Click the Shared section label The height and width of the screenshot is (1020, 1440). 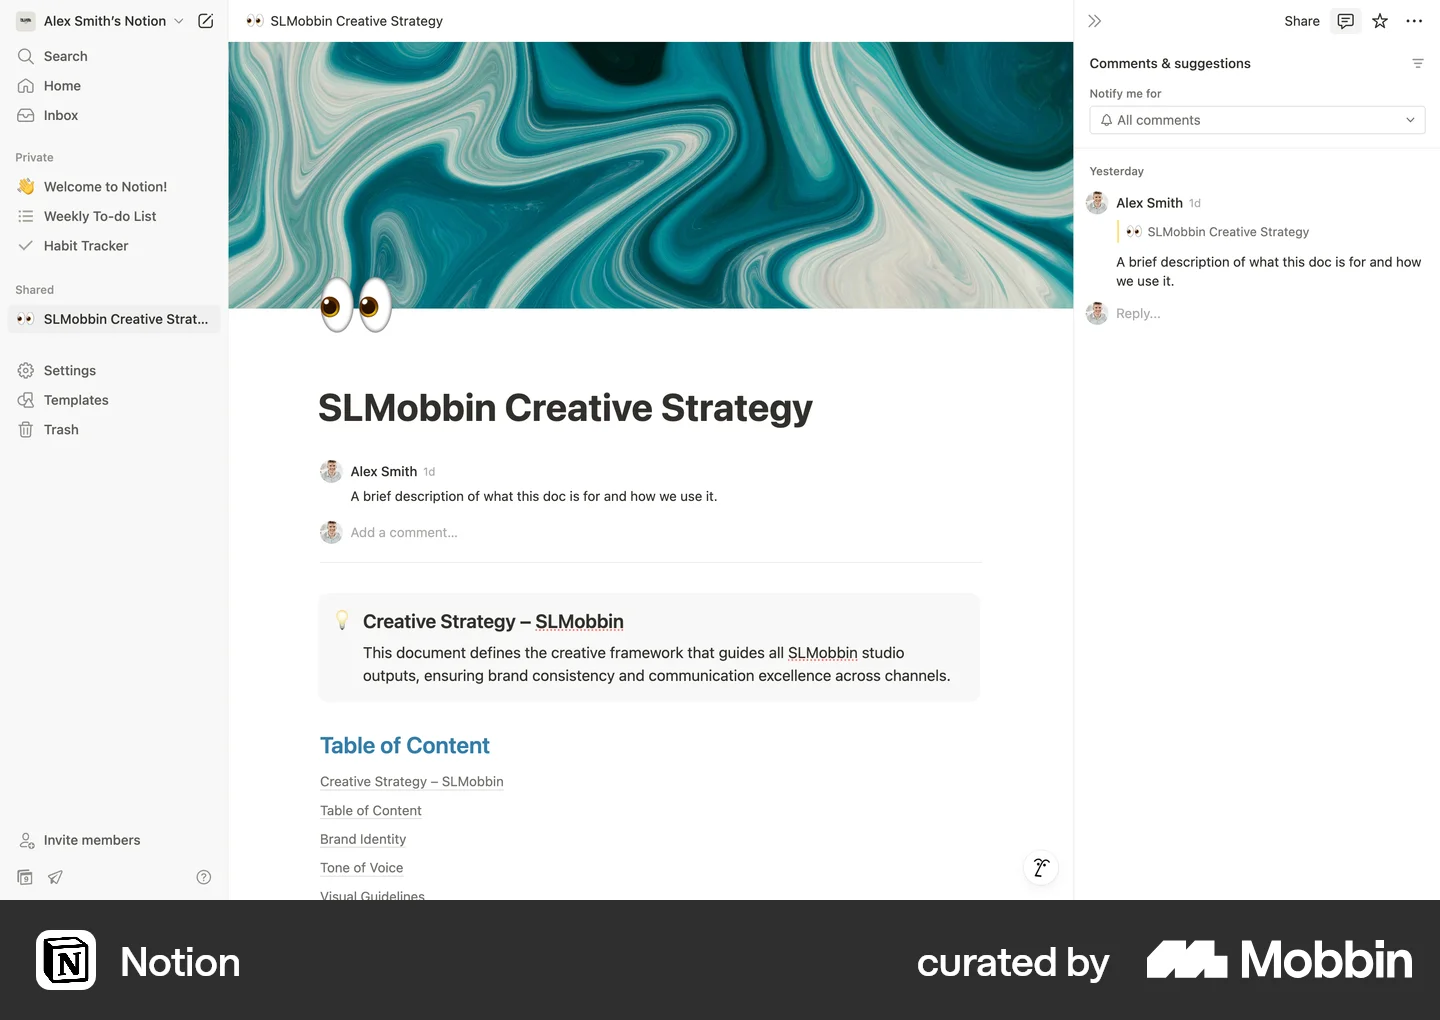[35, 290]
